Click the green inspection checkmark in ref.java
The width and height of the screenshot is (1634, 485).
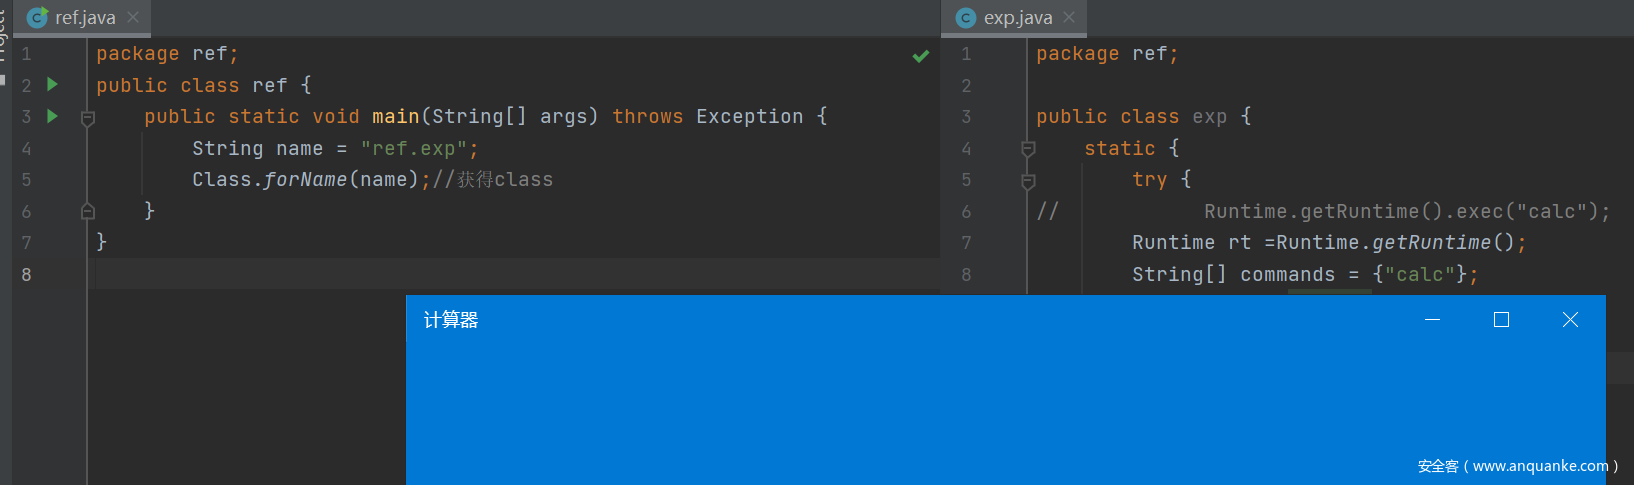[x=921, y=56]
